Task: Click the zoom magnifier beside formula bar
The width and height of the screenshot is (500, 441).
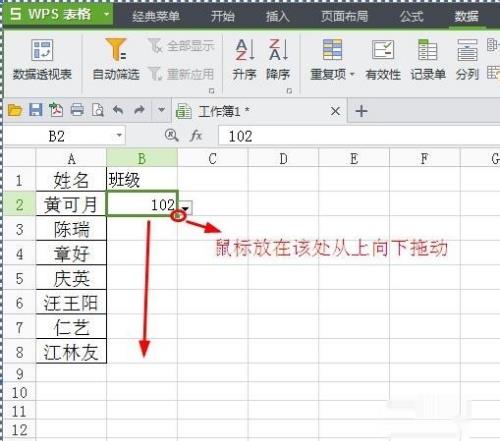Action: click(171, 135)
